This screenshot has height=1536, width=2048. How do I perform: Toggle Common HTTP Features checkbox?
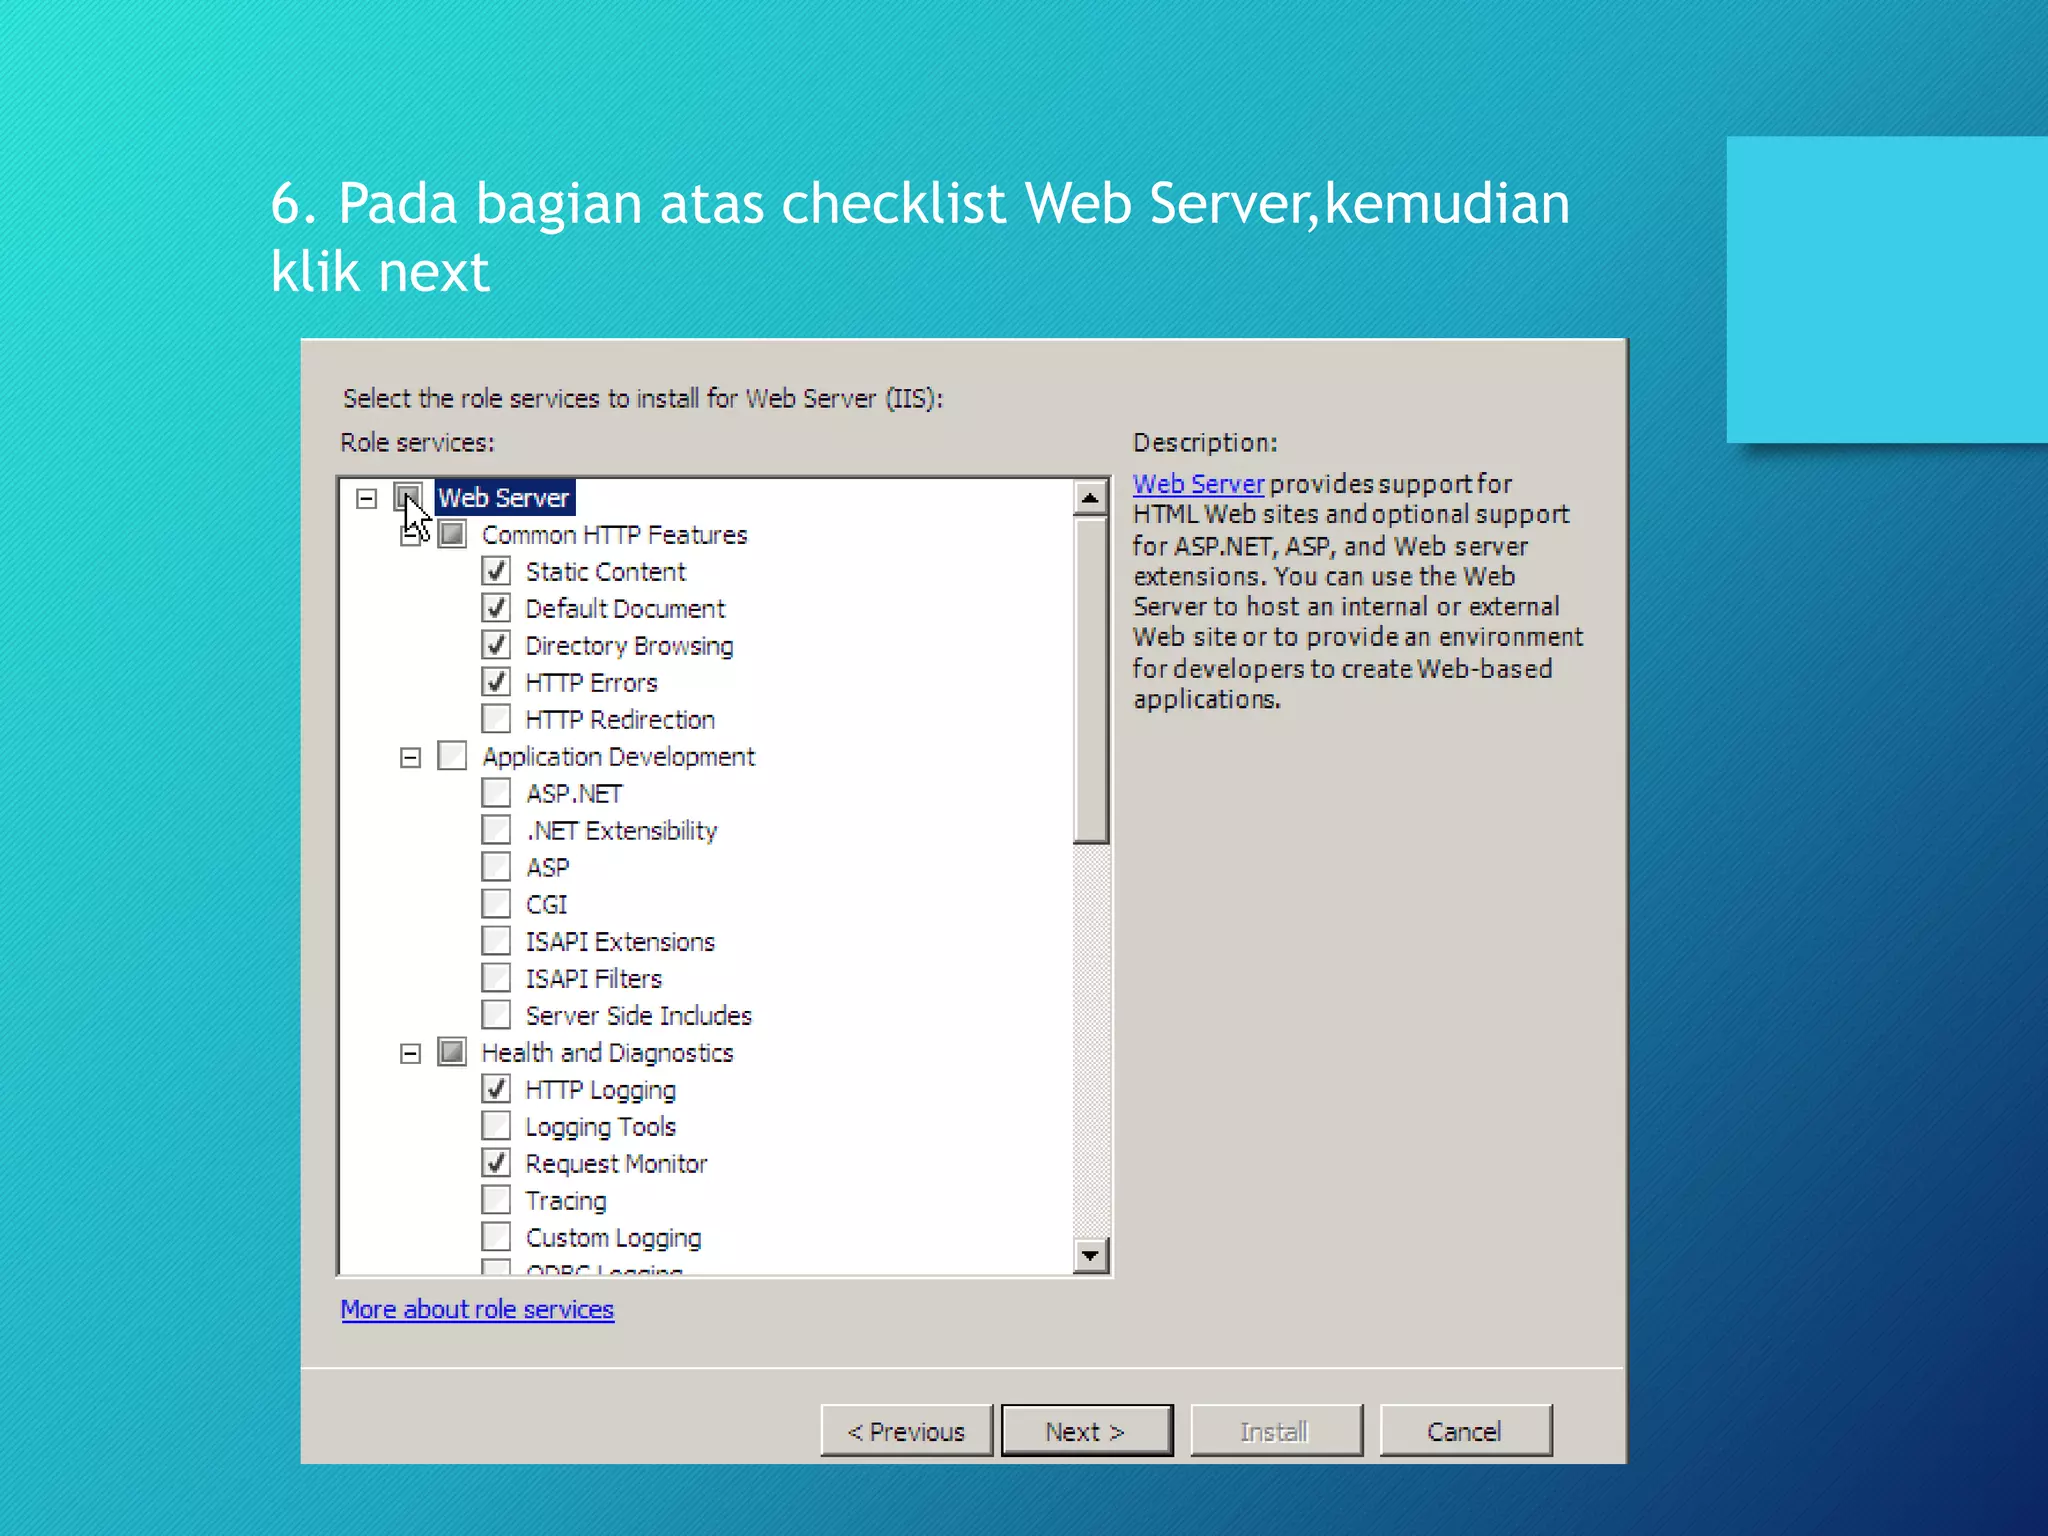coord(453,534)
